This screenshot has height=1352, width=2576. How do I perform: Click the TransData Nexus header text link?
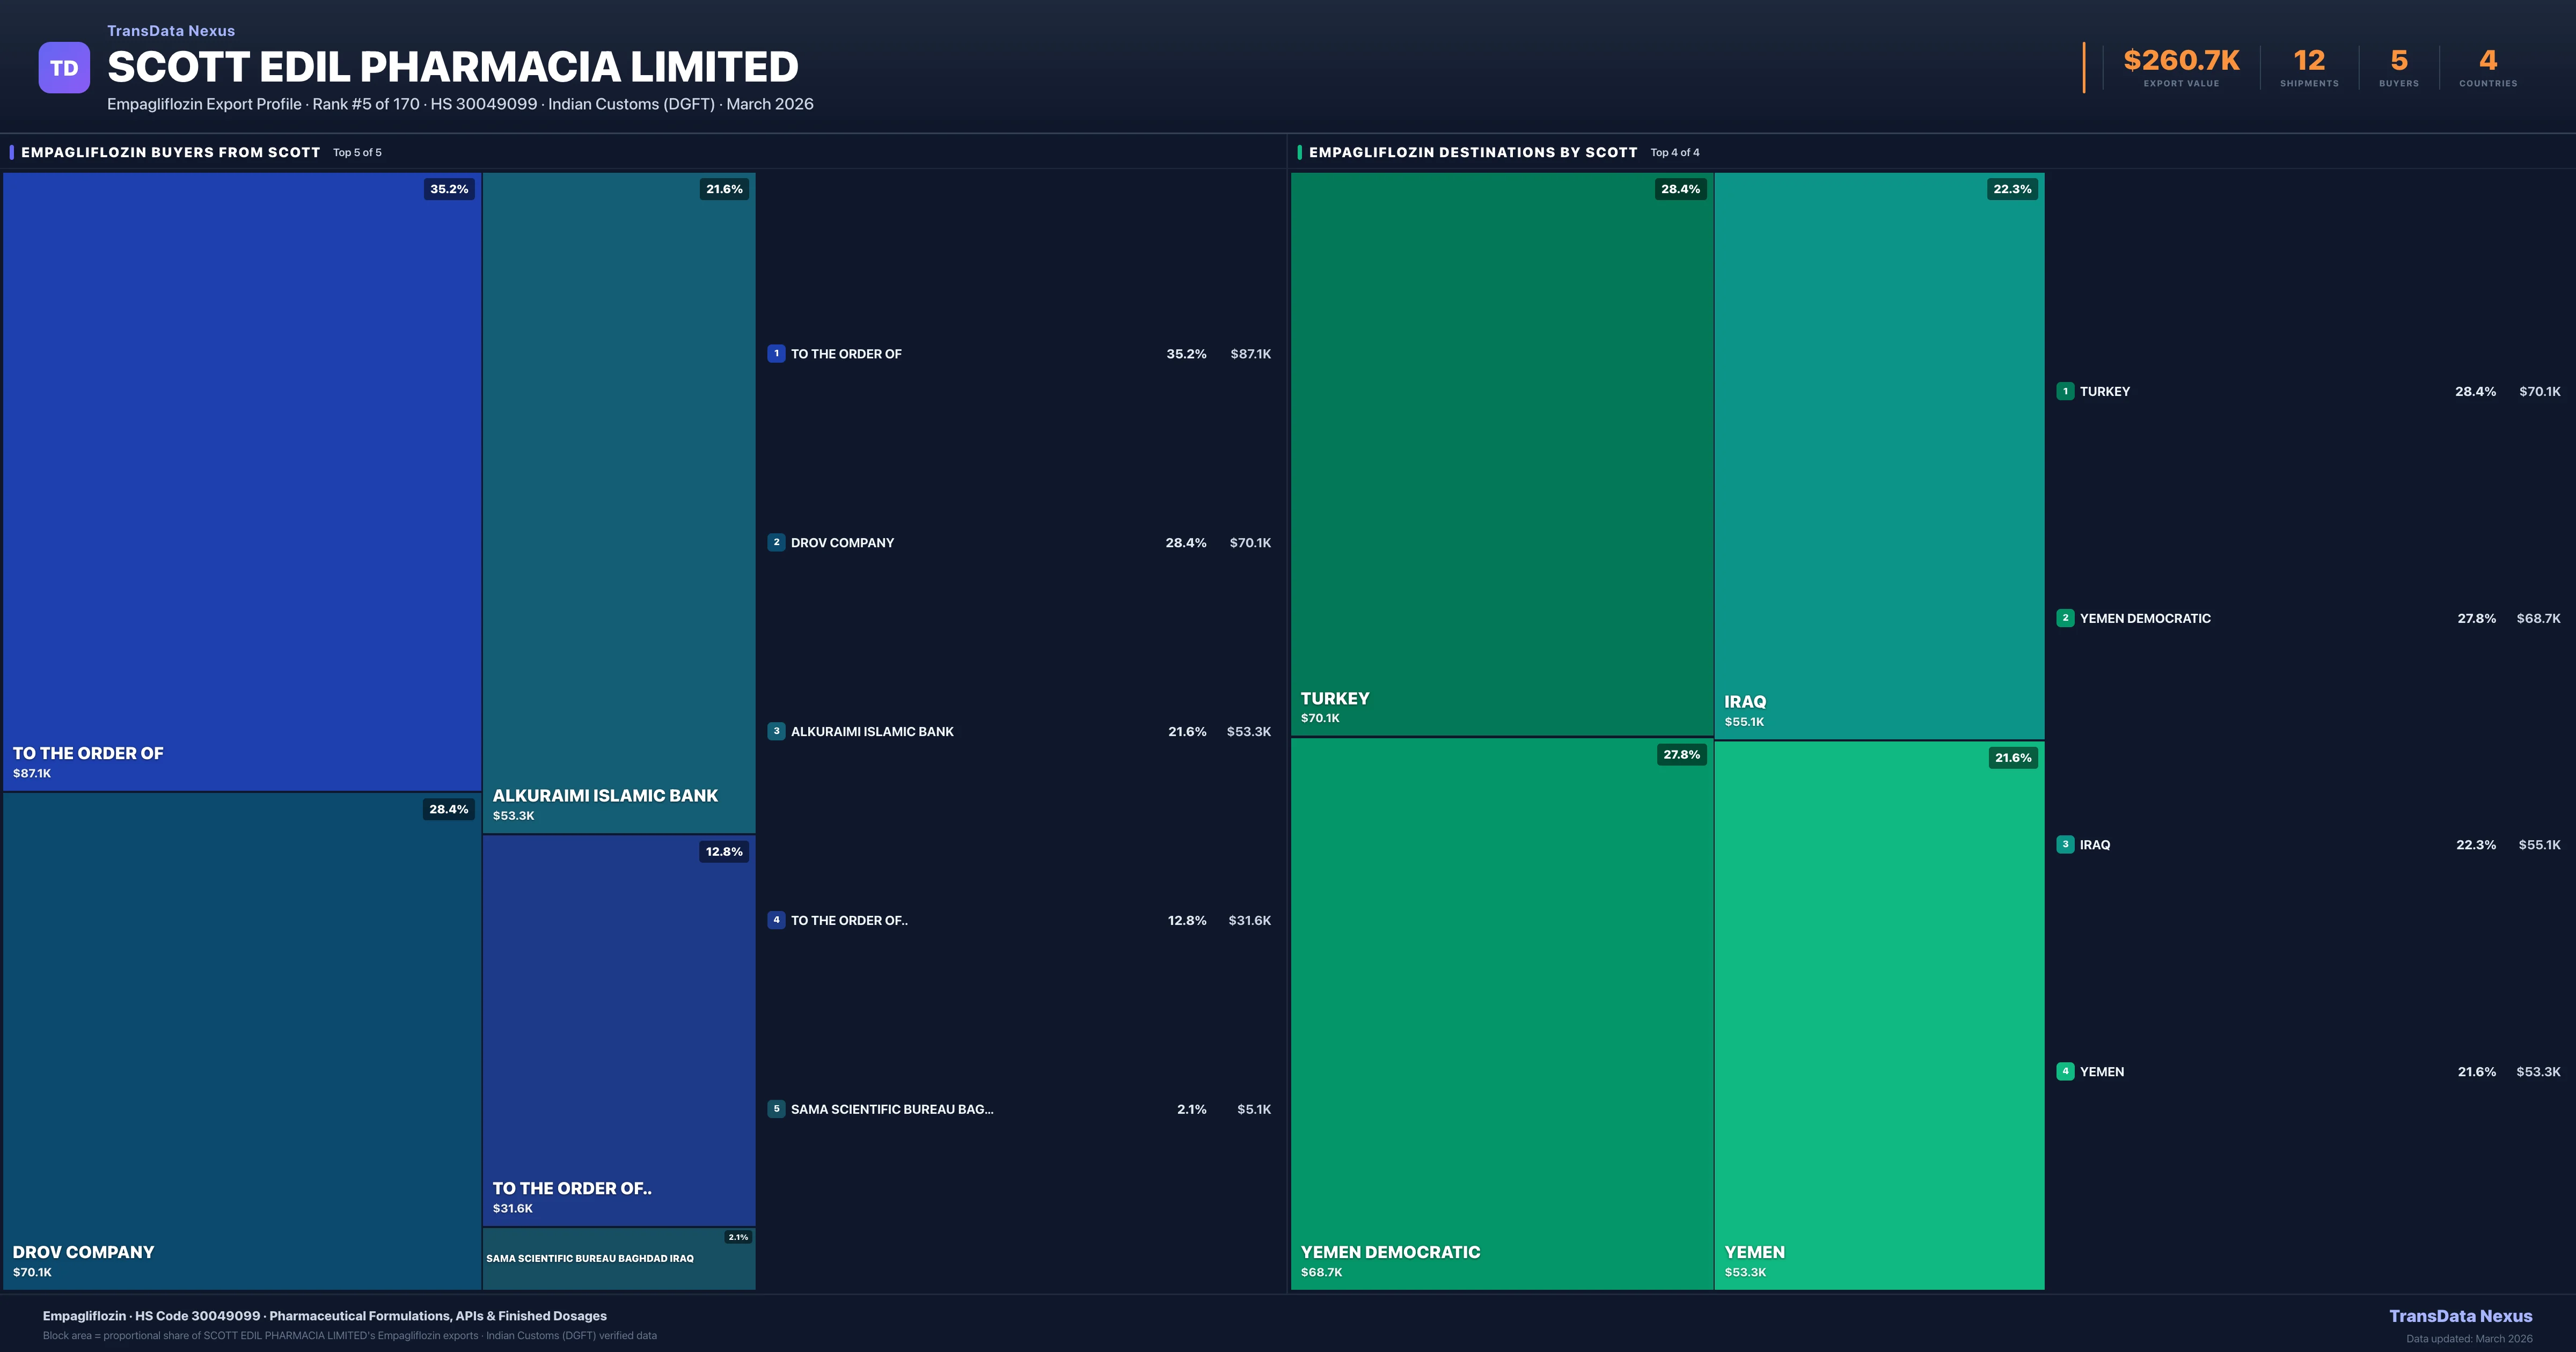pyautogui.click(x=171, y=31)
